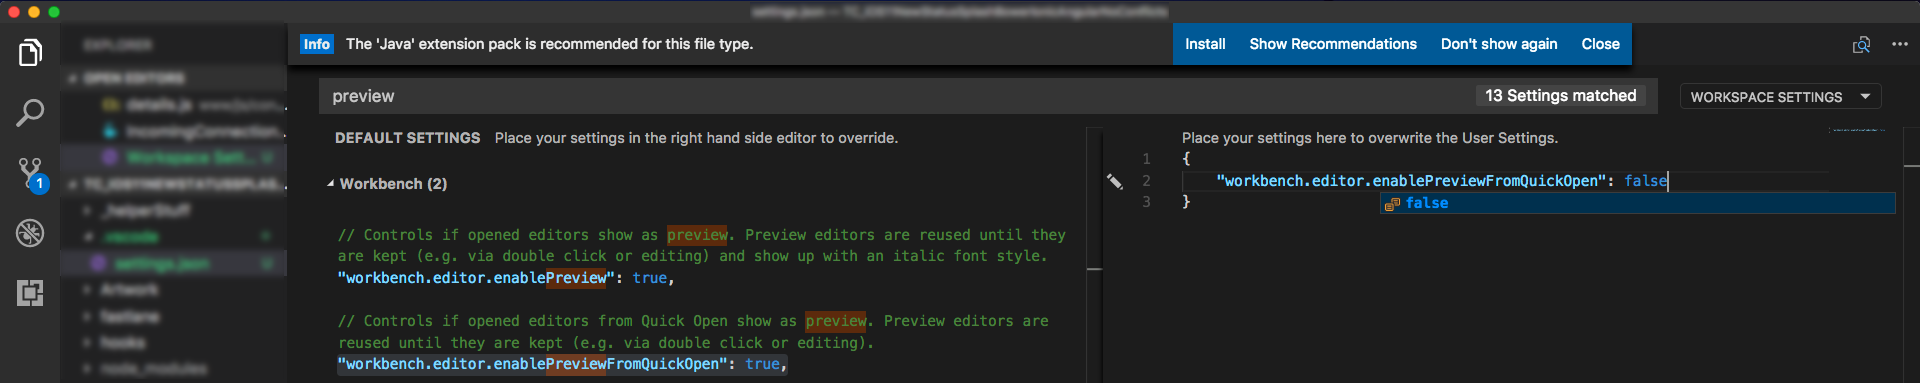Click the workspace settings minimap
This screenshot has height=383, width=1920.
click(1858, 130)
